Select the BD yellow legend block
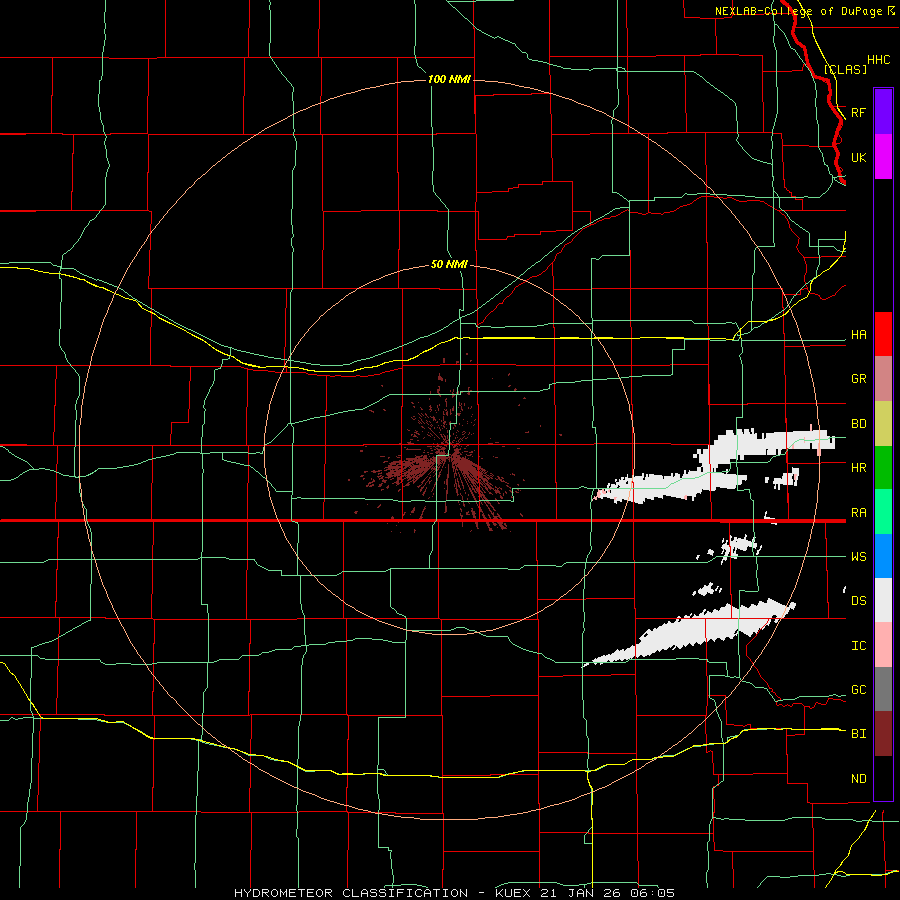Image resolution: width=900 pixels, height=900 pixels. point(883,424)
